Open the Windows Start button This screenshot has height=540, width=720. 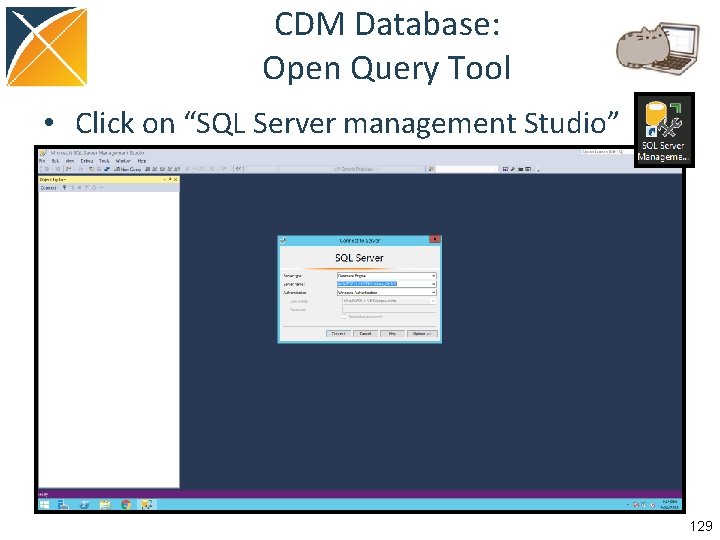pyautogui.click(x=45, y=505)
